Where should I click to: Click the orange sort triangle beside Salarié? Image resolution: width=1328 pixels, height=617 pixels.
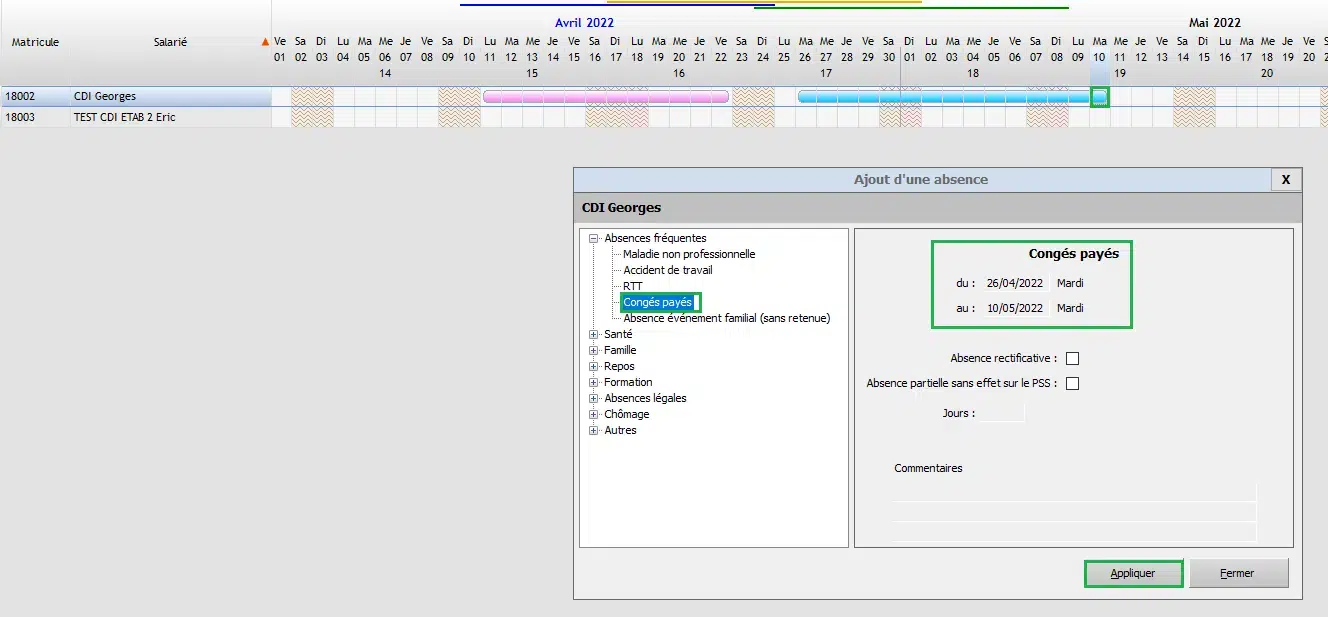point(265,42)
